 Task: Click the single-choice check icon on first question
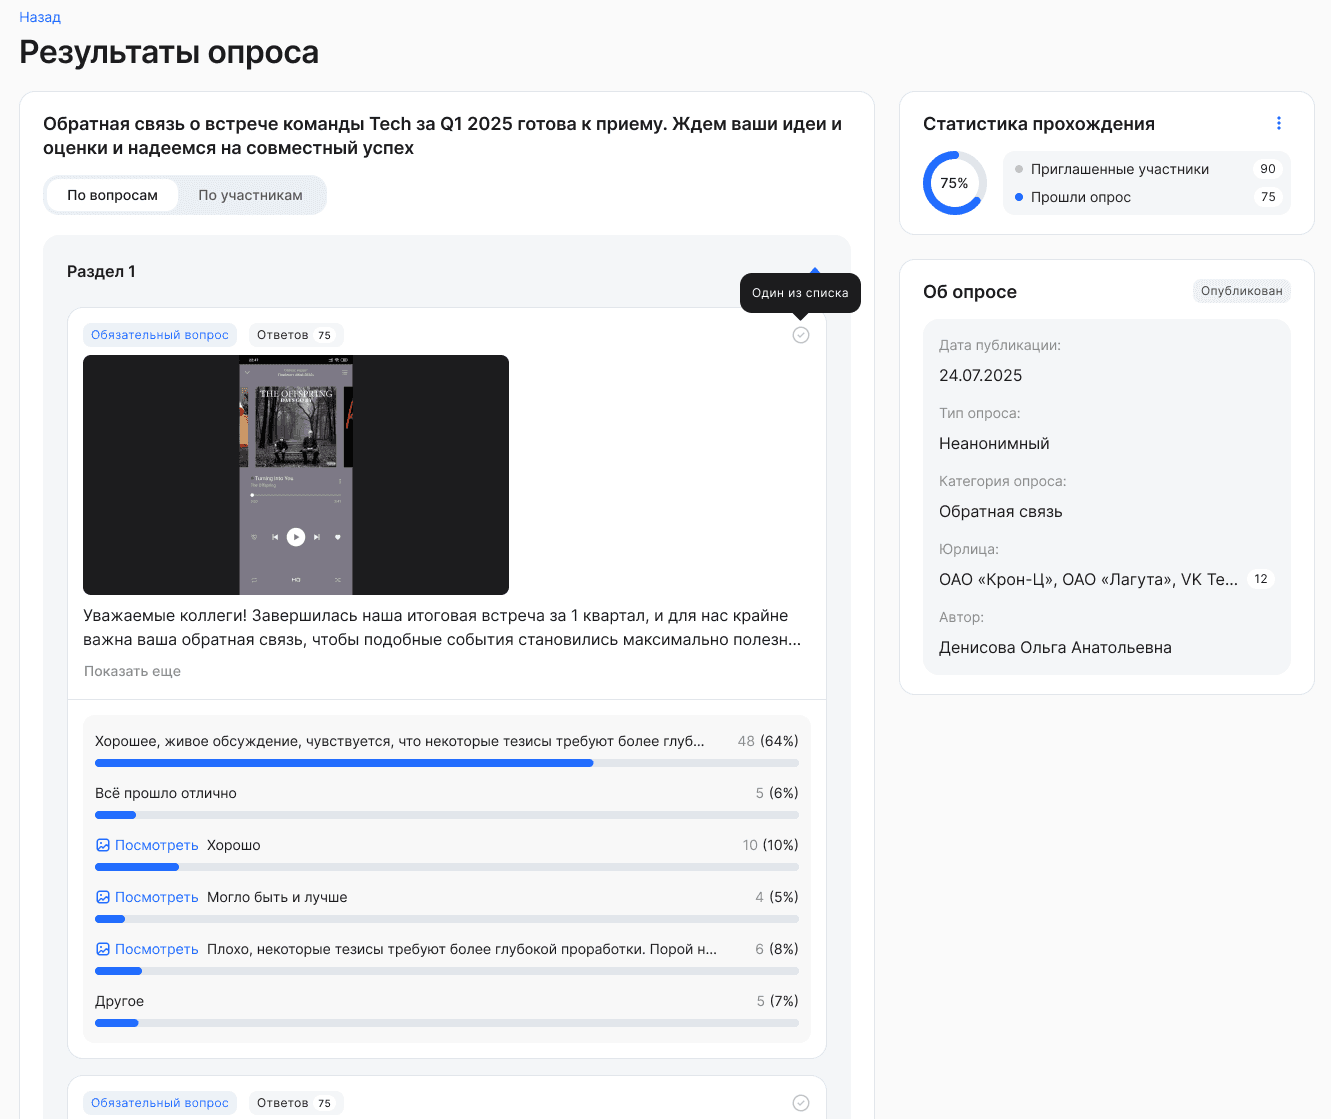[x=801, y=335]
